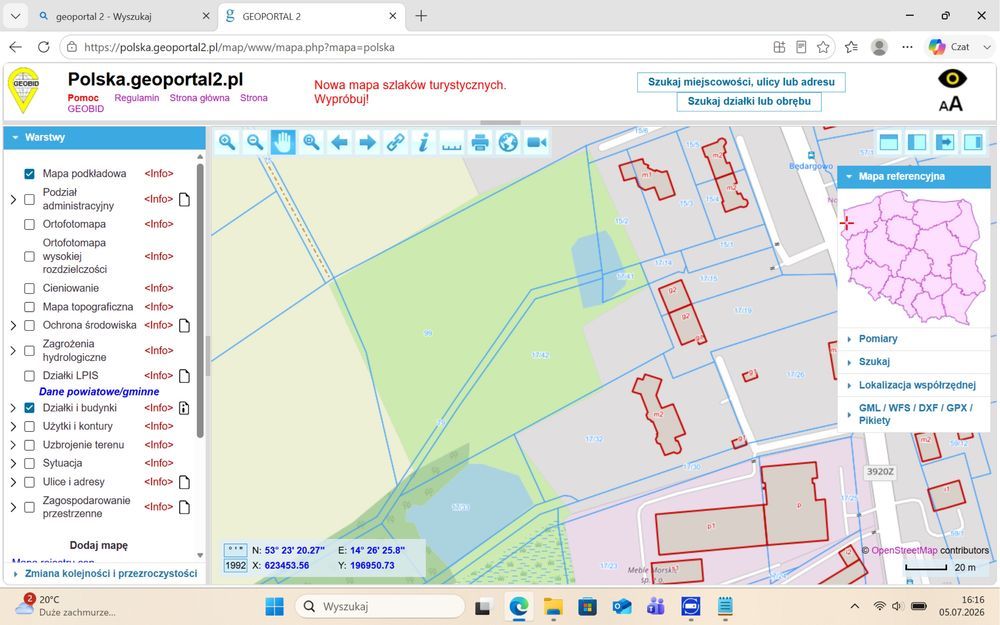Open the Regulamin link
Viewport: 1000px width, 625px height.
(136, 98)
